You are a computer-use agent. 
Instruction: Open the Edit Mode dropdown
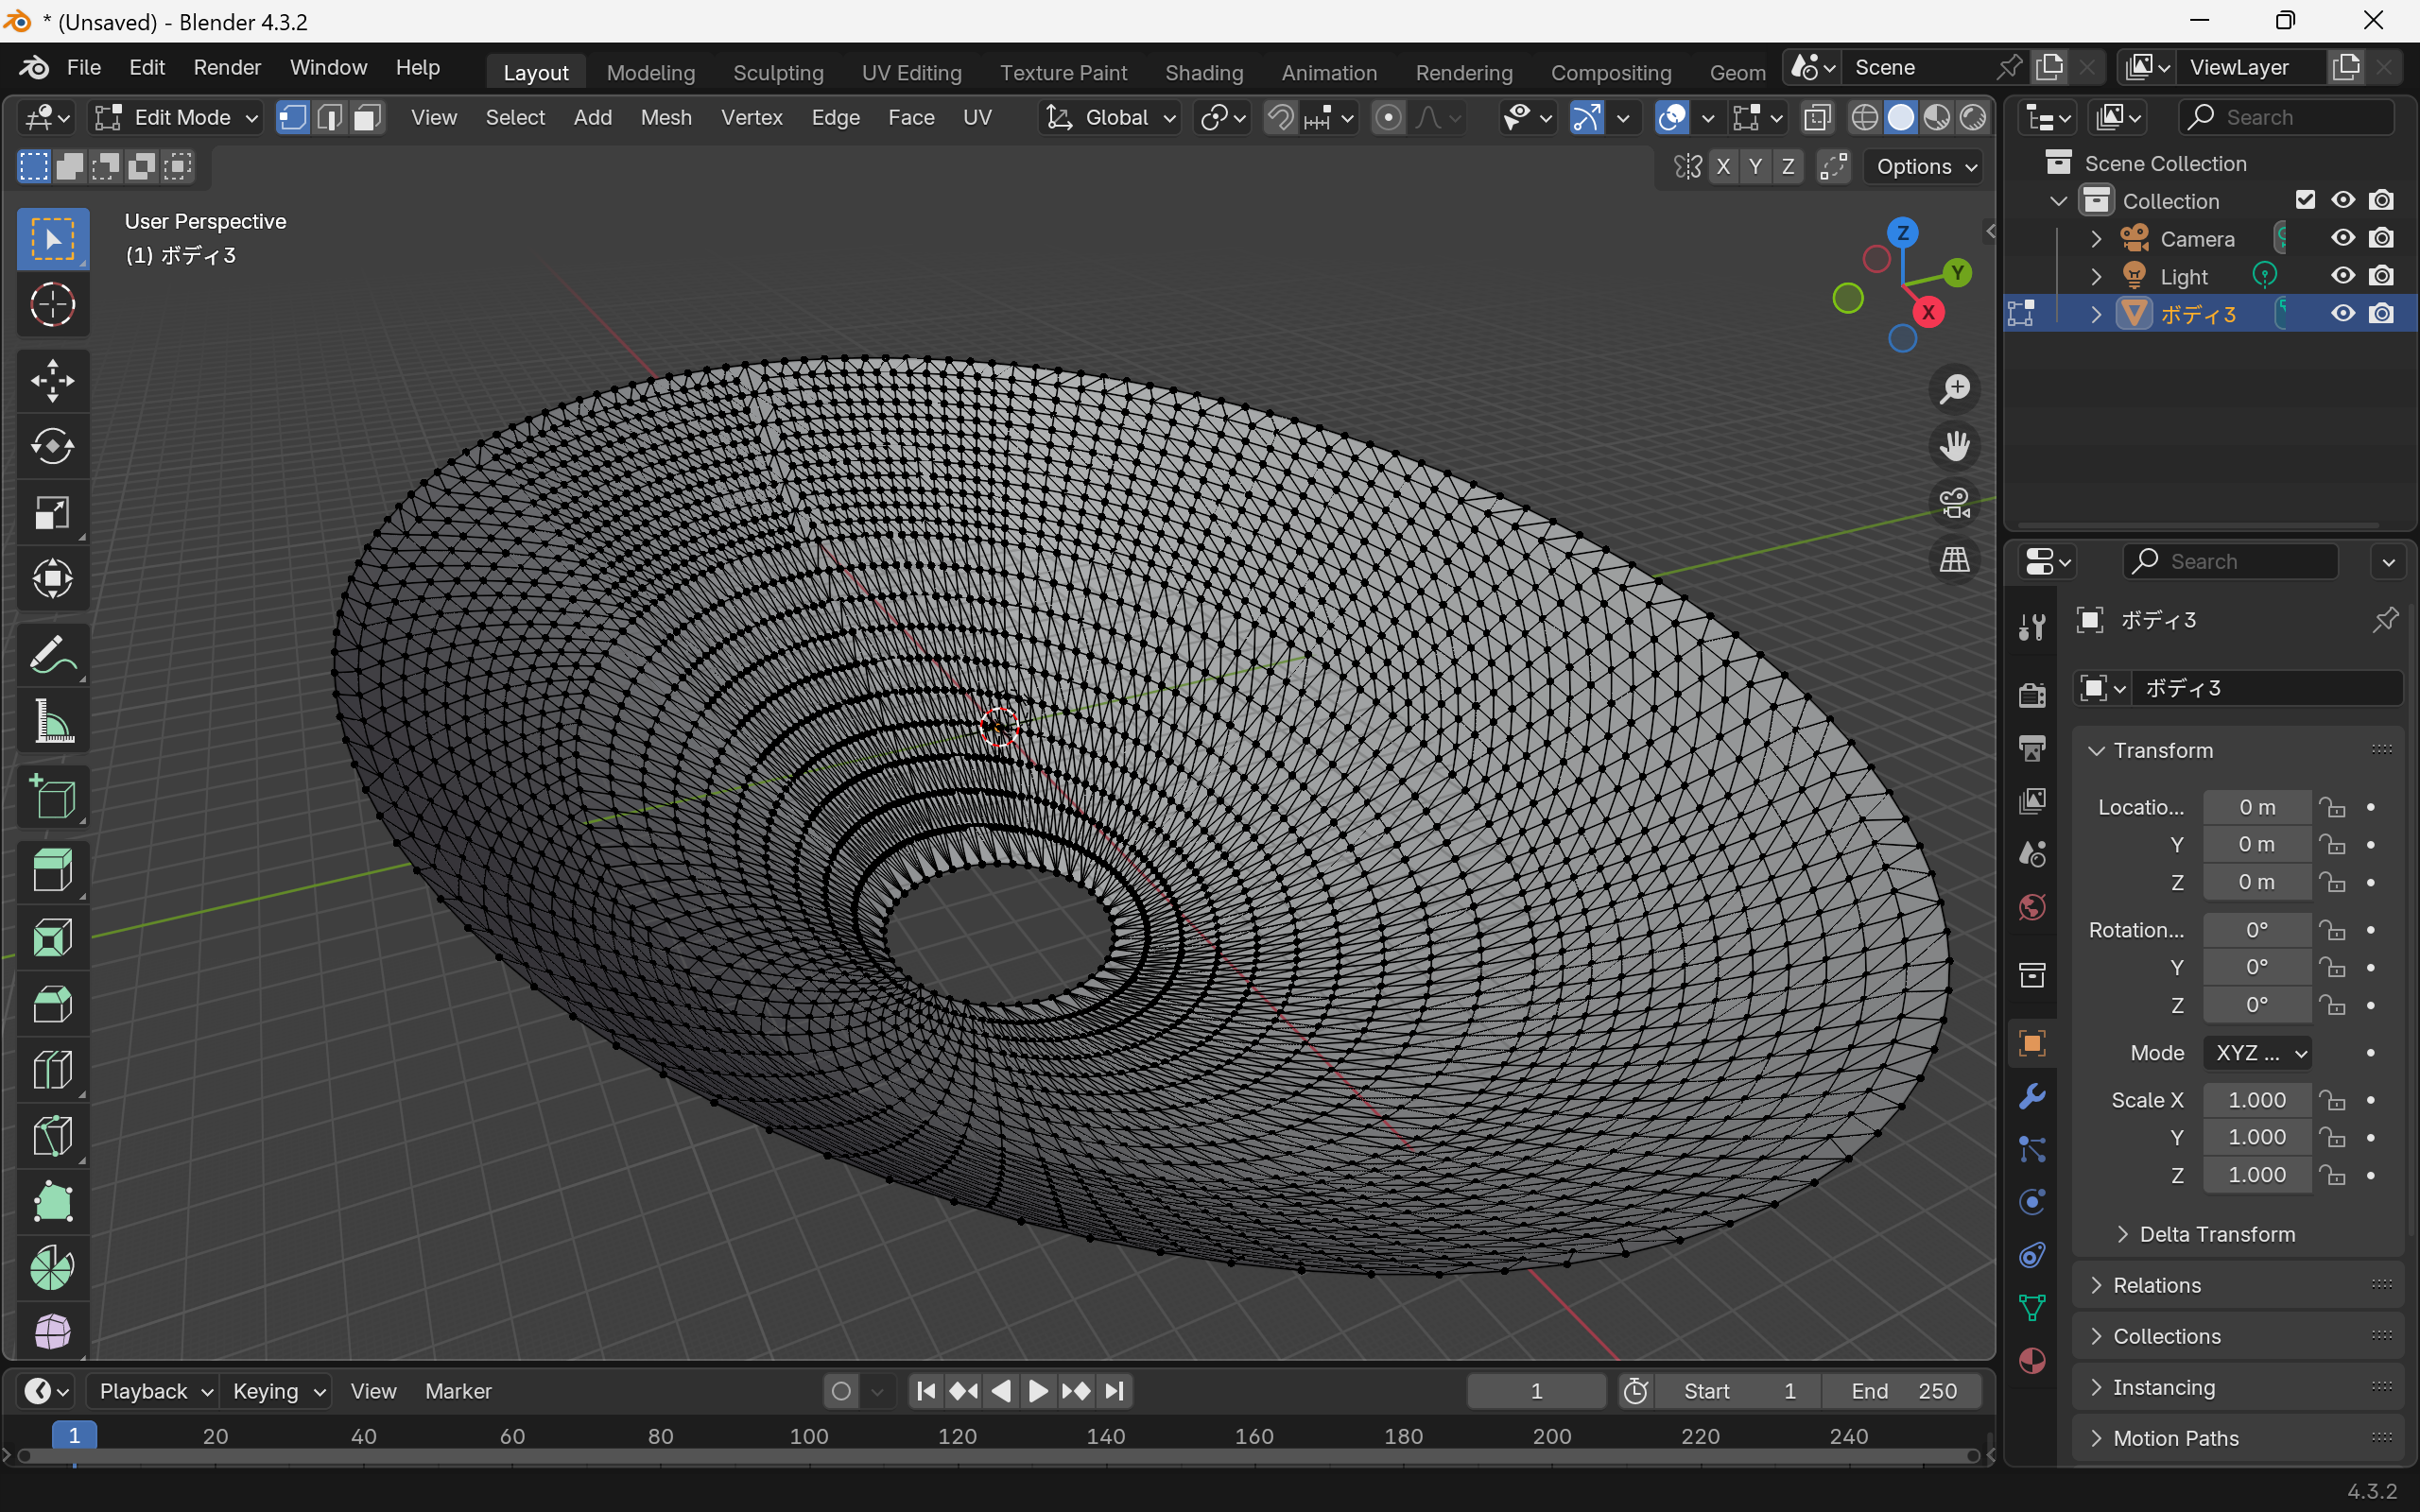(176, 118)
